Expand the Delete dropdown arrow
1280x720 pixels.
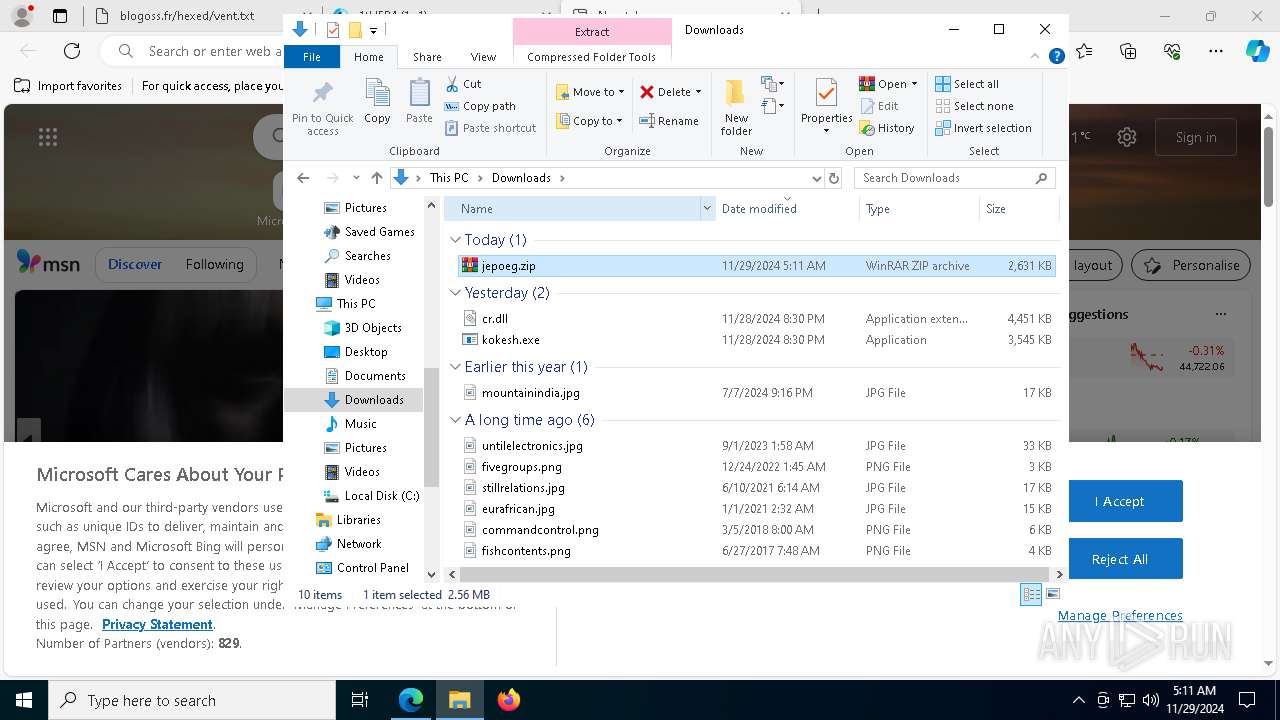[x=698, y=92]
